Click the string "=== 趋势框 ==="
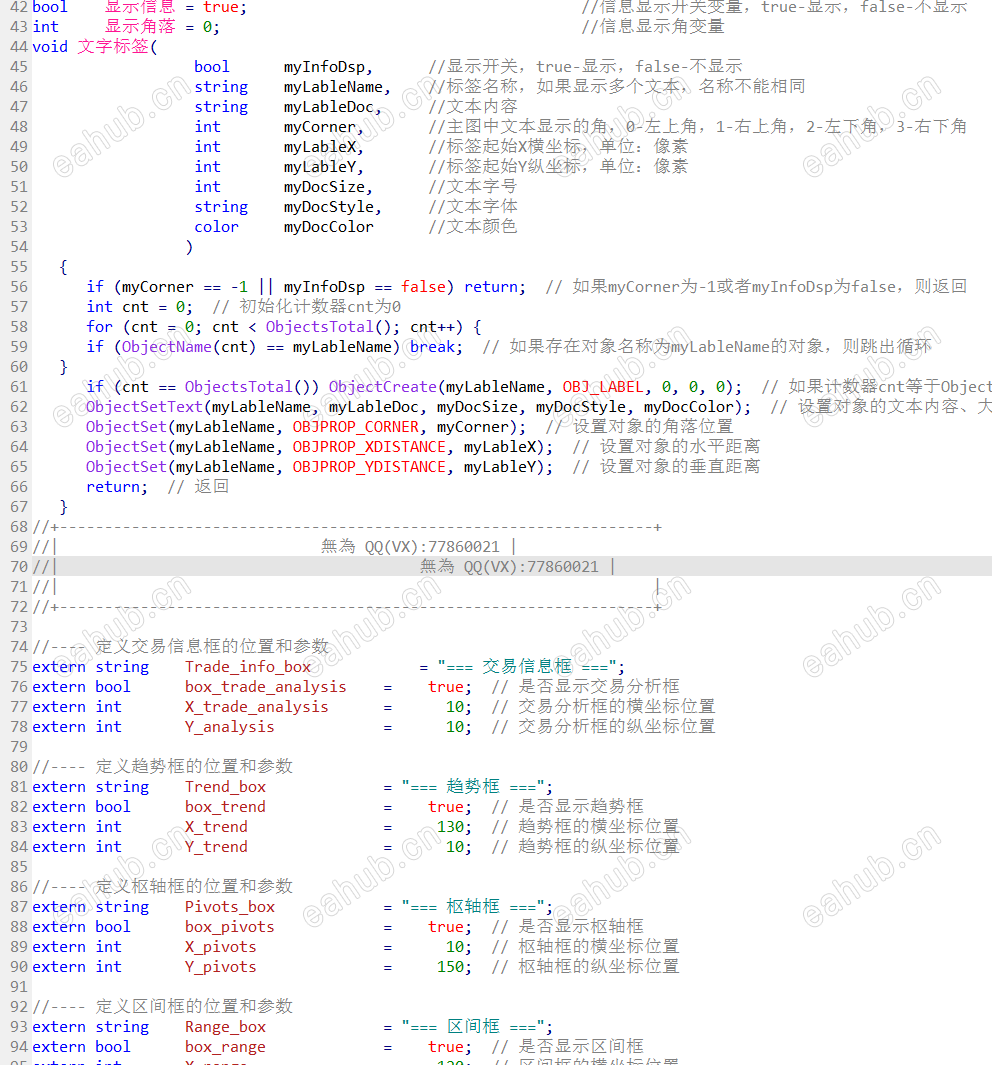Viewport: 992px width, 1065px height. 473,787
